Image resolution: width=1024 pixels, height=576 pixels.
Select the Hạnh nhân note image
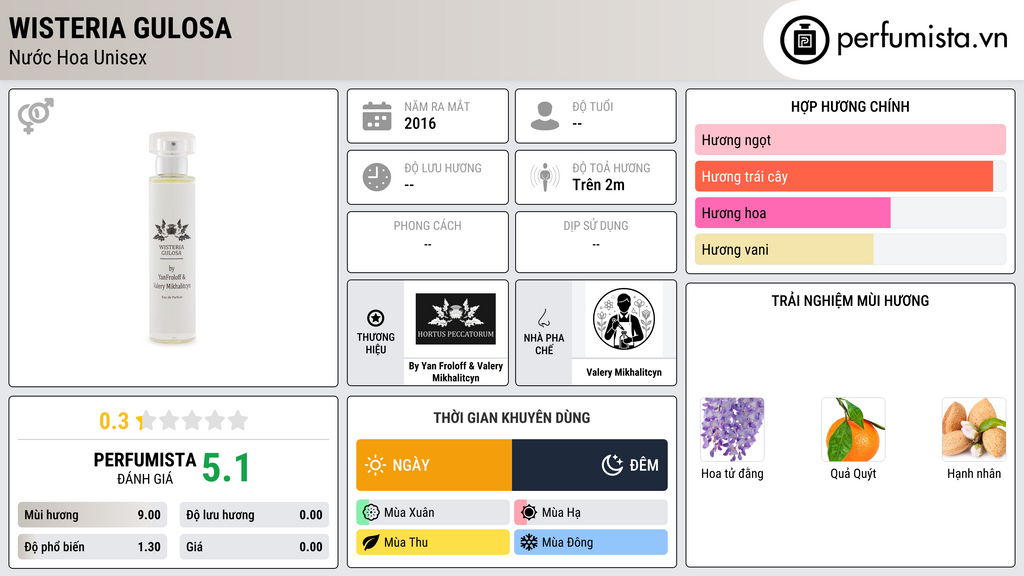974,430
